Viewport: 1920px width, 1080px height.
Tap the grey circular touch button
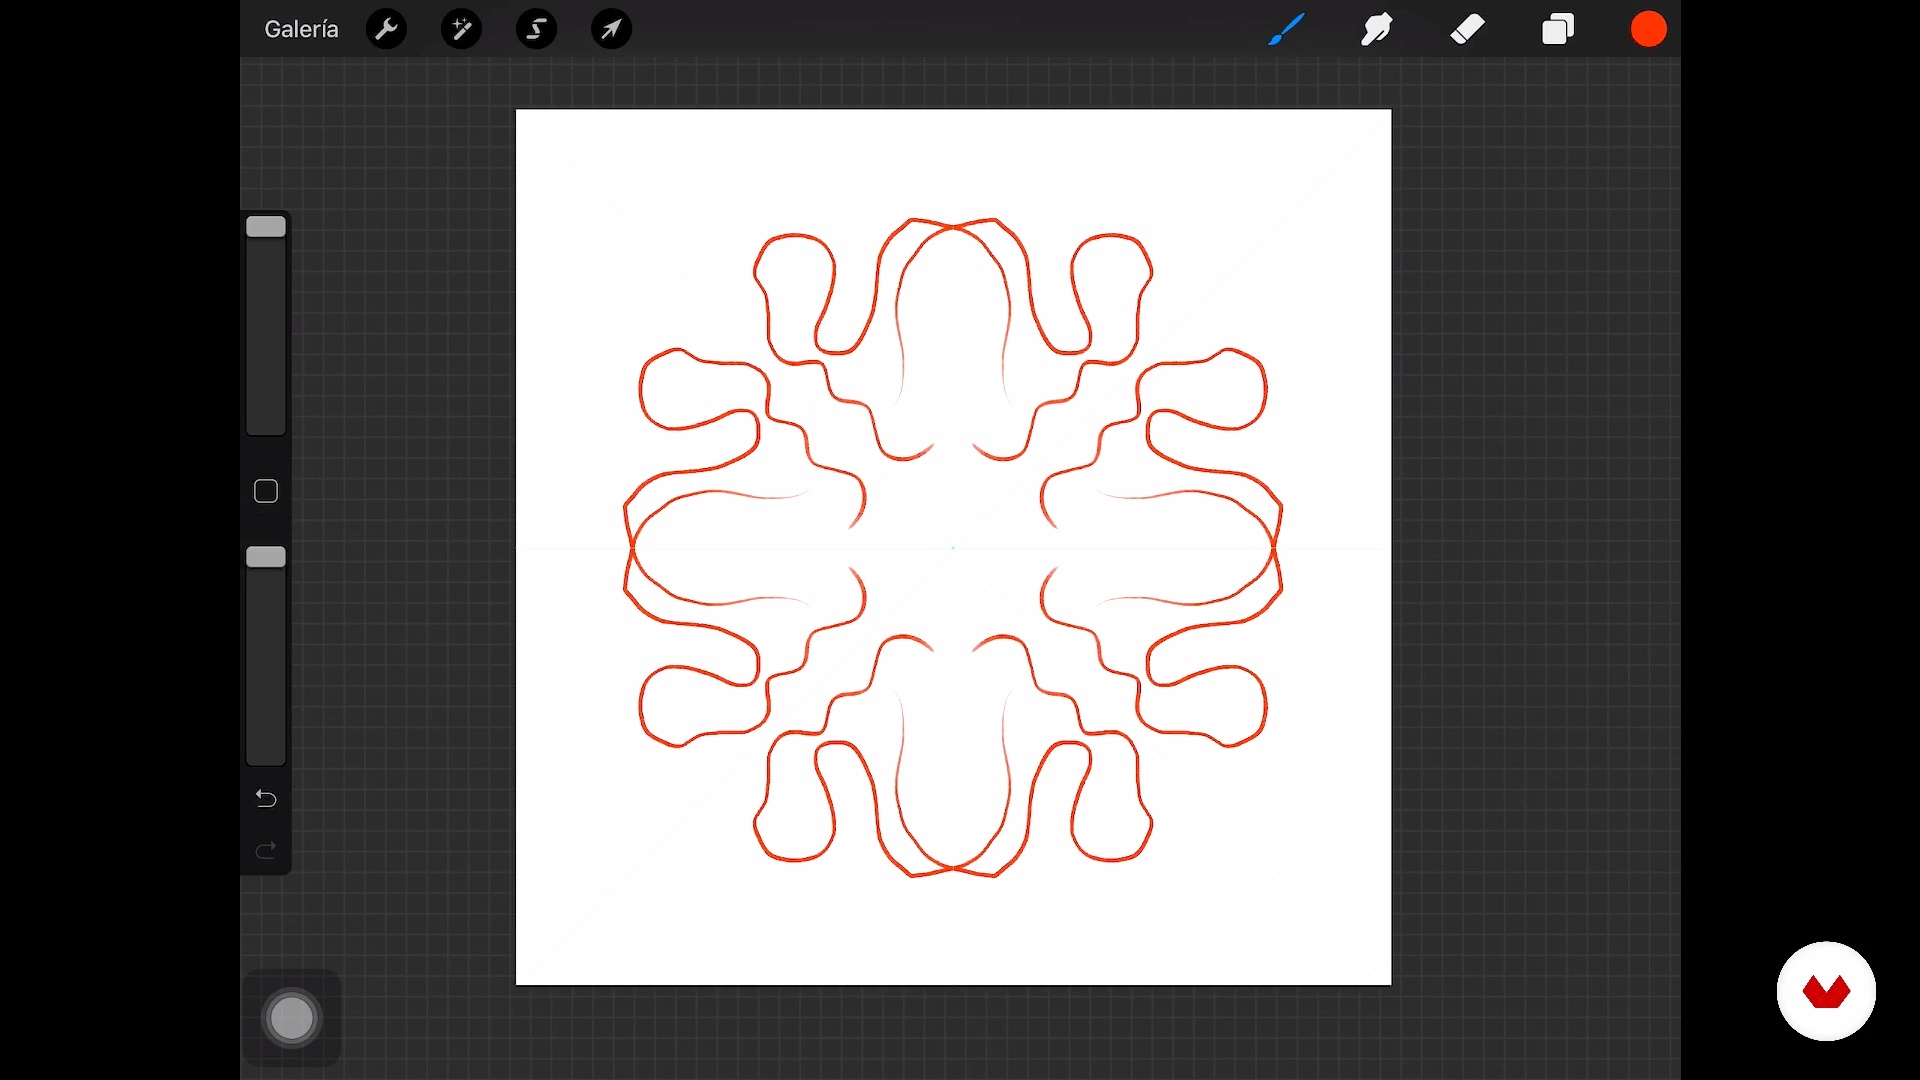point(292,1018)
